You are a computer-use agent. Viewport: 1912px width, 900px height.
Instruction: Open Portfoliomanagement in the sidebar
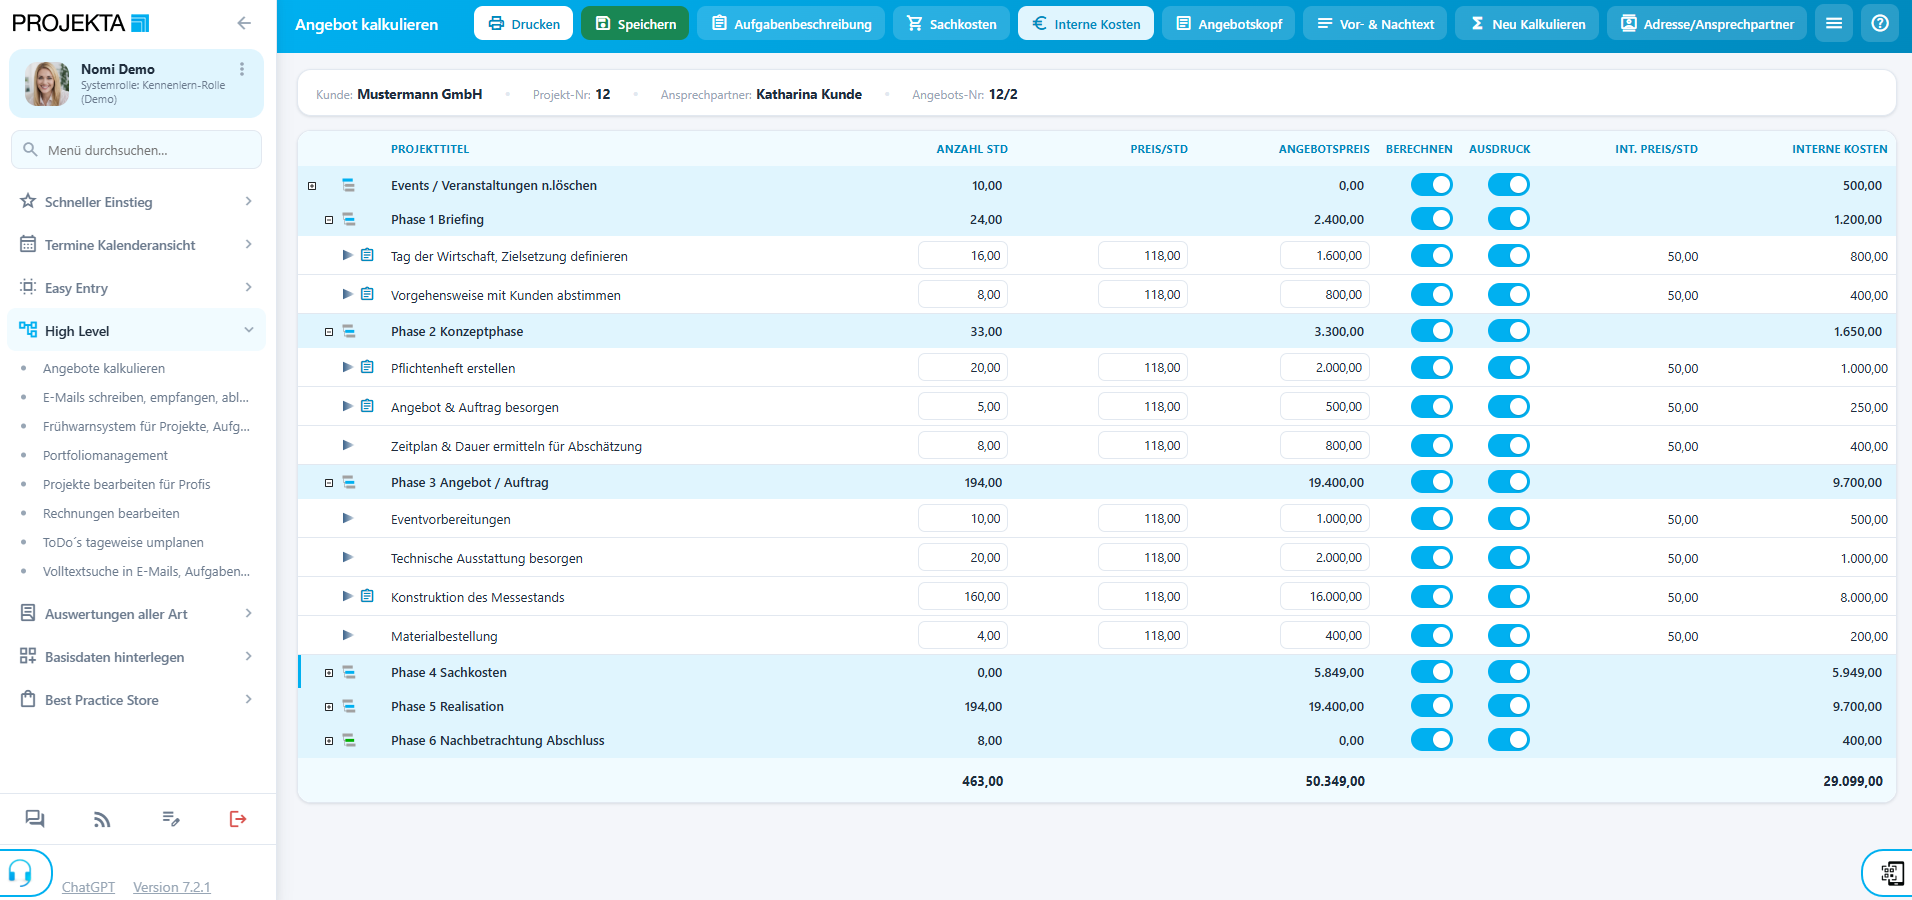105,455
